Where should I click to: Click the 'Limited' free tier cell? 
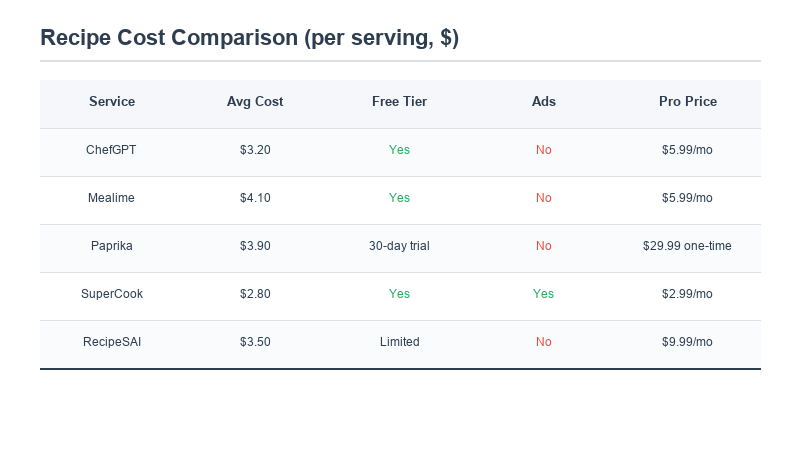click(399, 342)
